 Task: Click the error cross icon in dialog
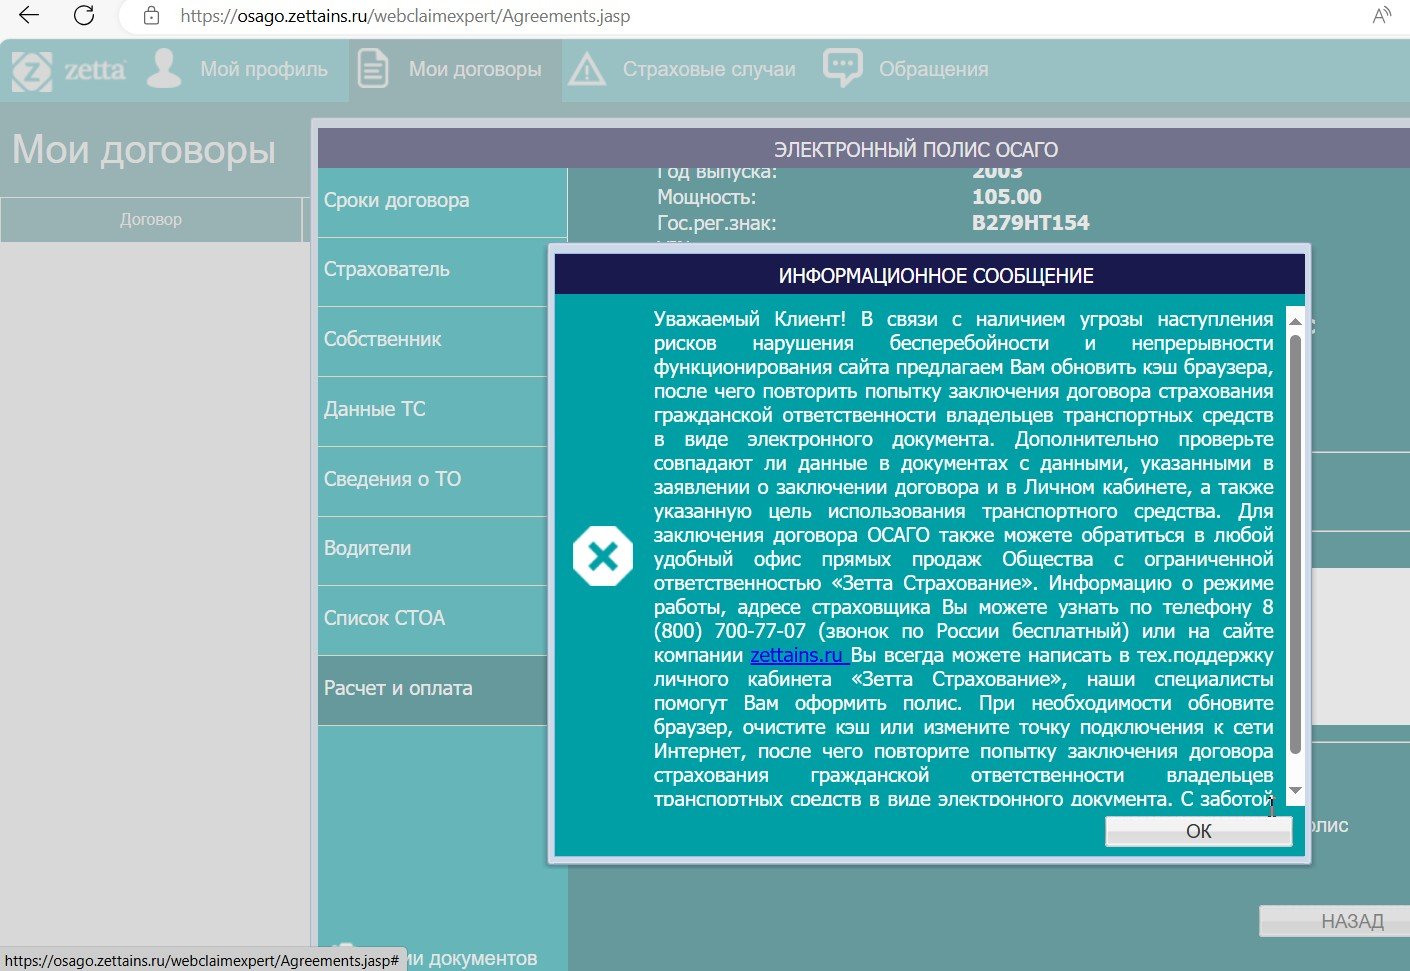pyautogui.click(x=603, y=556)
